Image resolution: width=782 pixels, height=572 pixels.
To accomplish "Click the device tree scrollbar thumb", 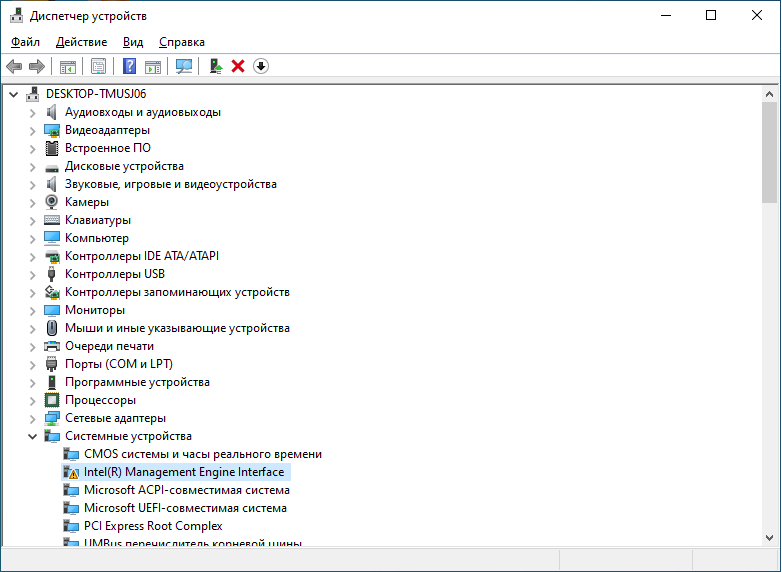I will click(x=769, y=152).
